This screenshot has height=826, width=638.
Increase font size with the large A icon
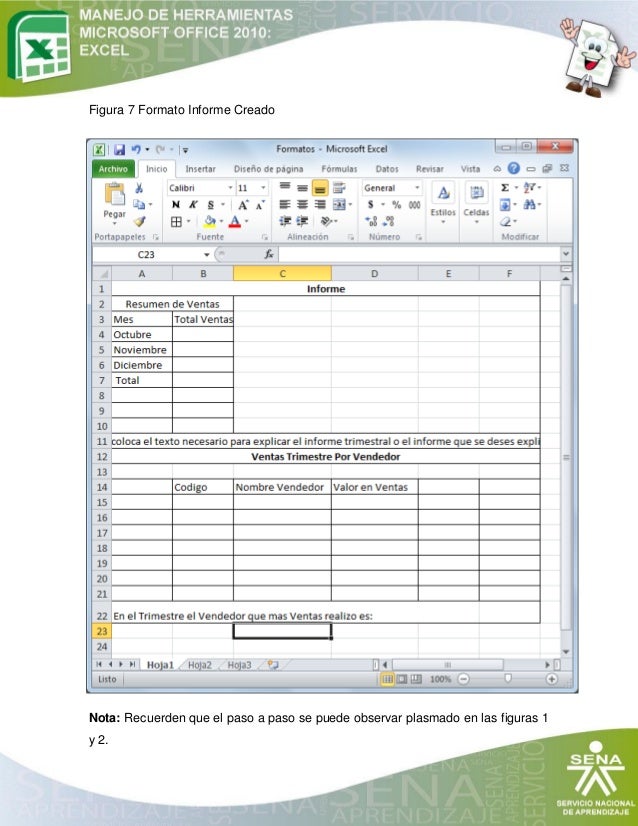[243, 205]
